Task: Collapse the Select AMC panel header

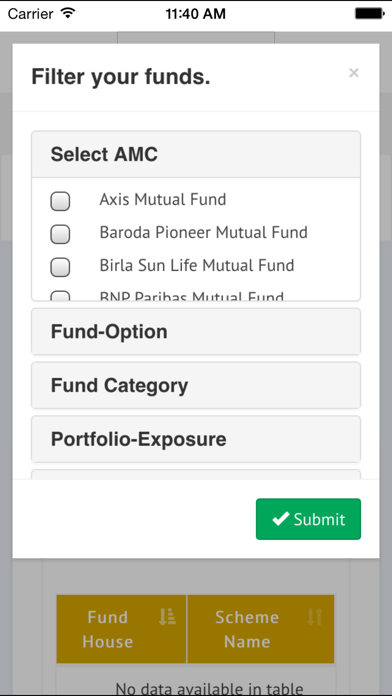Action: [196, 154]
